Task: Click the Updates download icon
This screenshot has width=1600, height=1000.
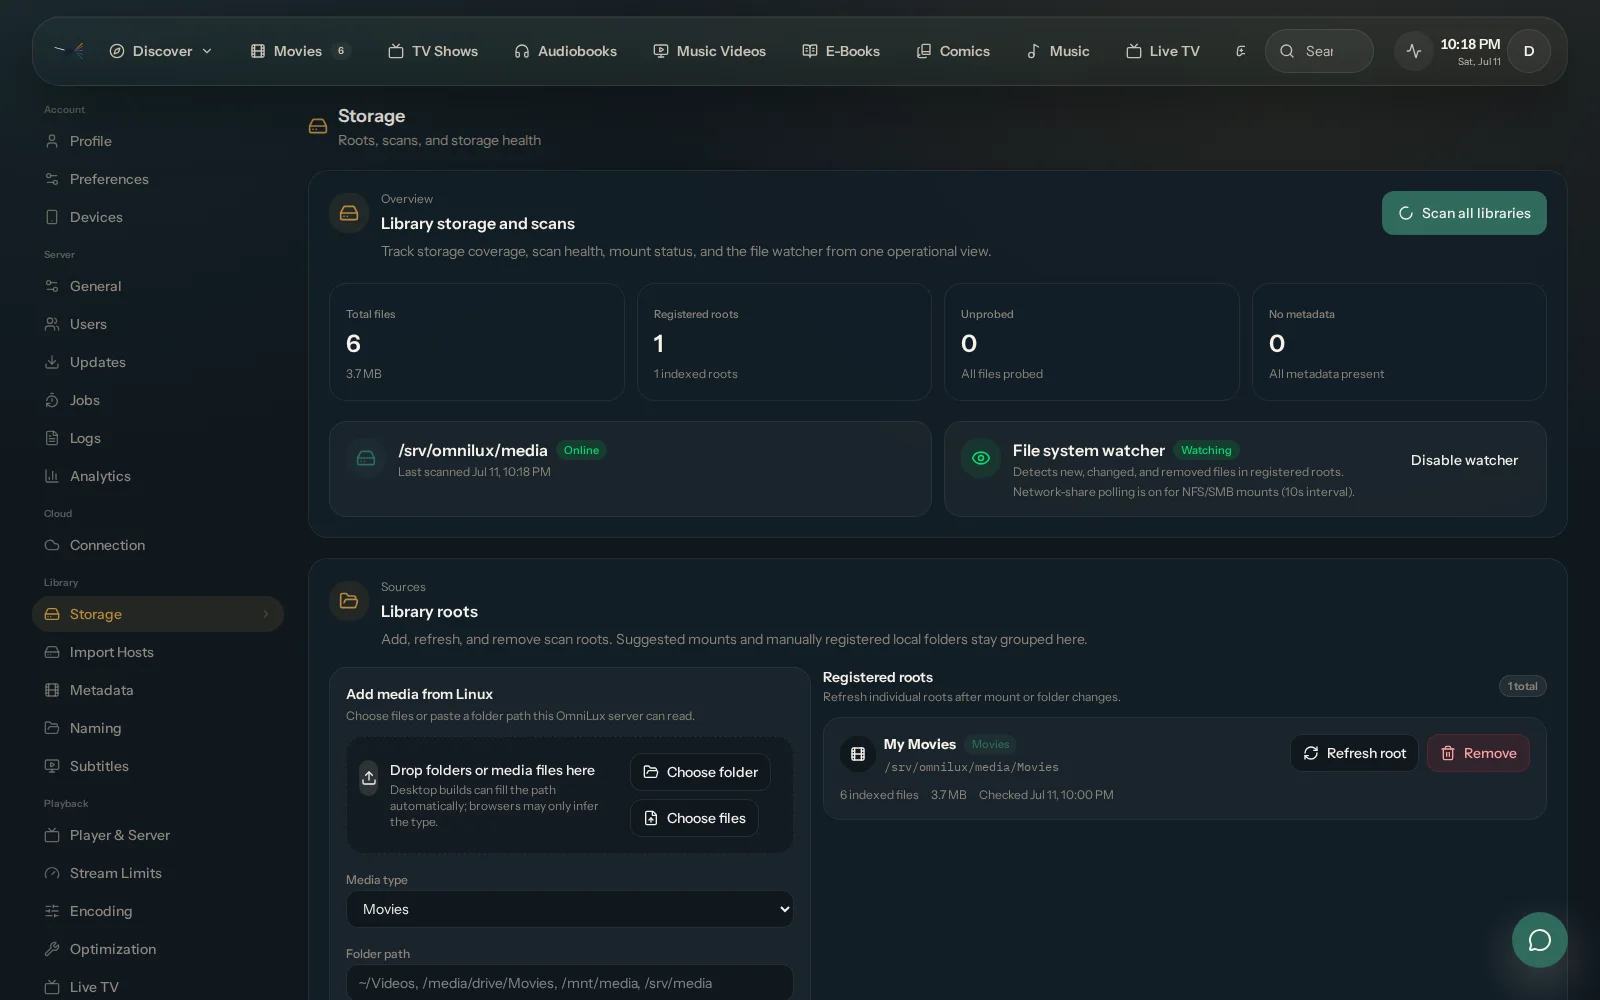Action: point(52,362)
